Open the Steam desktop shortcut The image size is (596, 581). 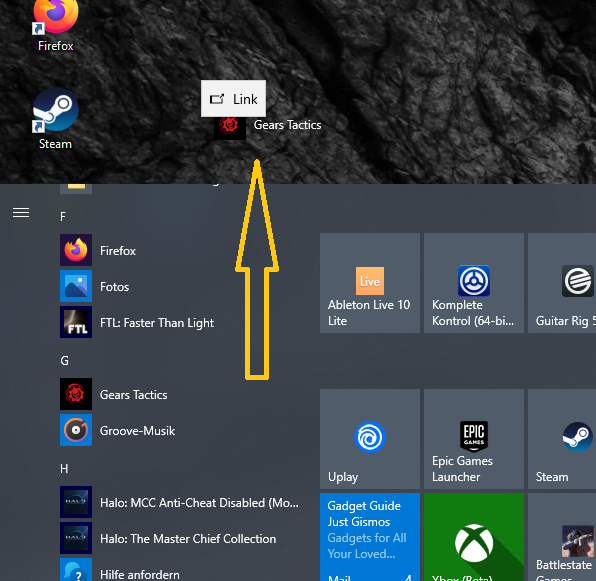[55, 119]
